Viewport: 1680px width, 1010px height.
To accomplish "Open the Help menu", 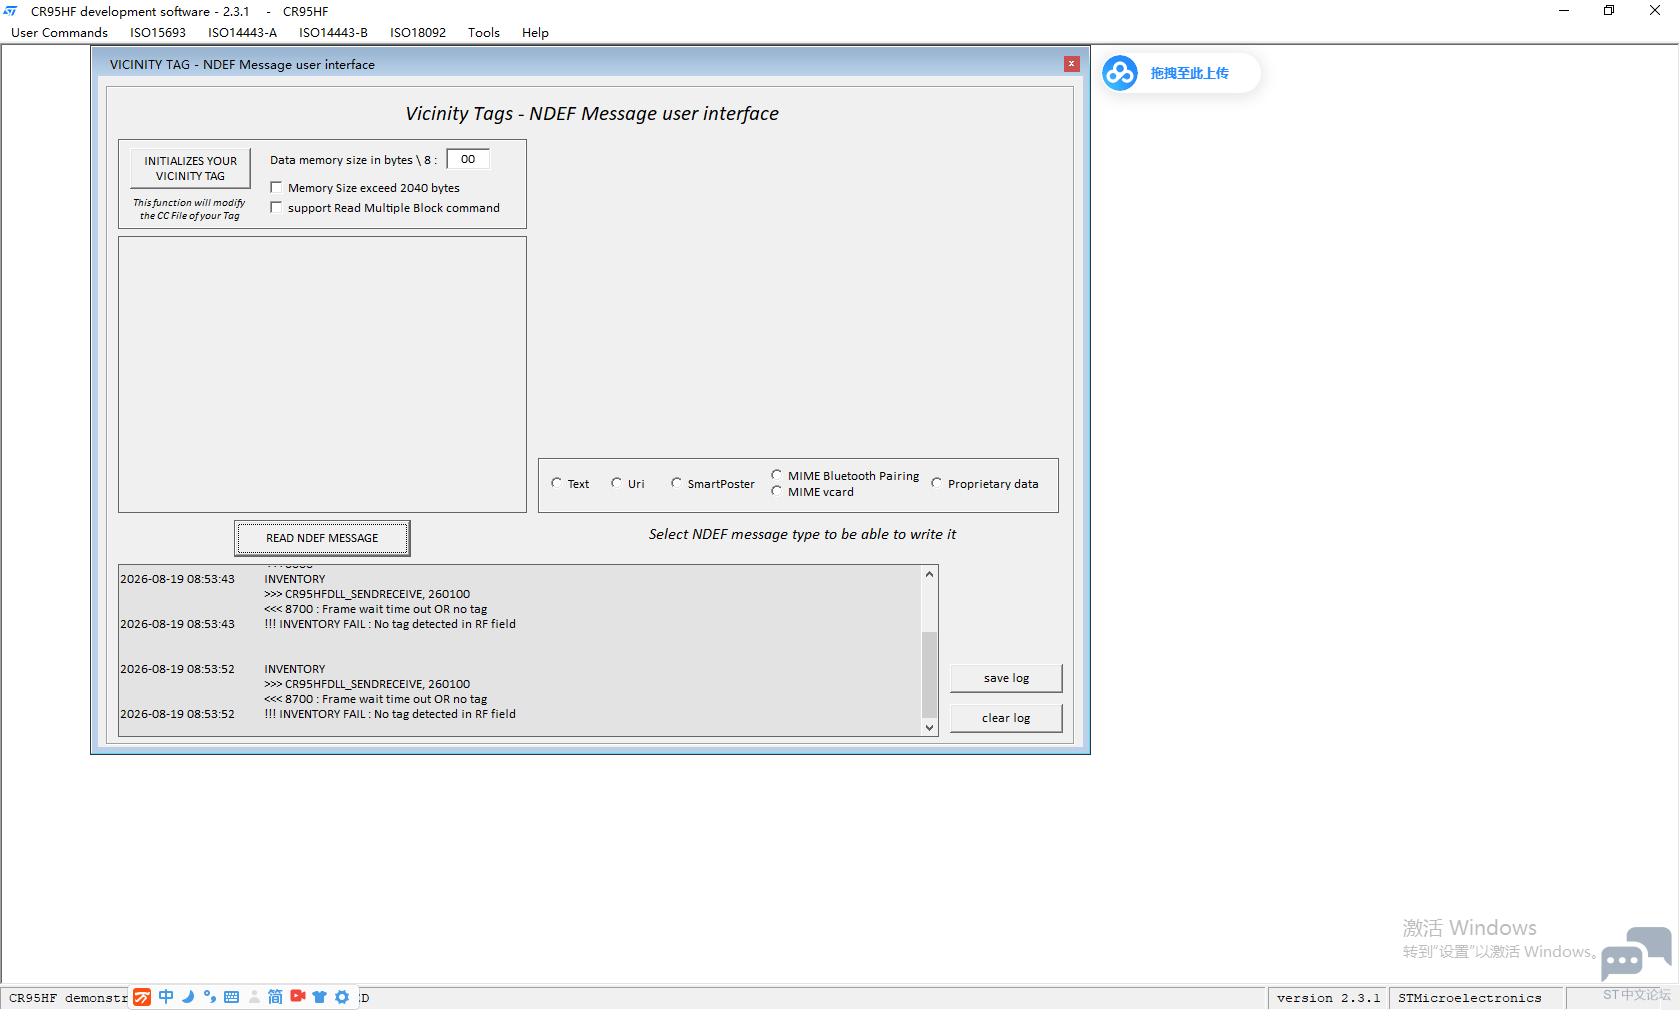I will 535,33.
